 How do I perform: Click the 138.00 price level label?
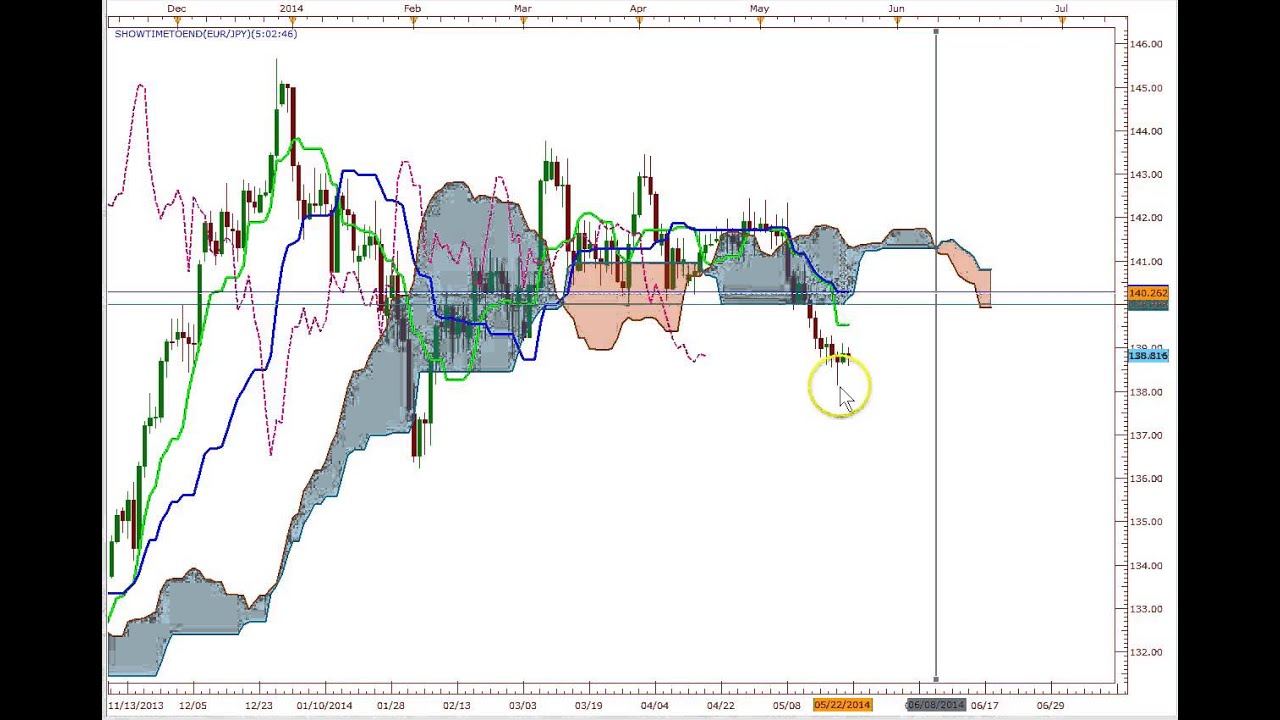pyautogui.click(x=1145, y=392)
